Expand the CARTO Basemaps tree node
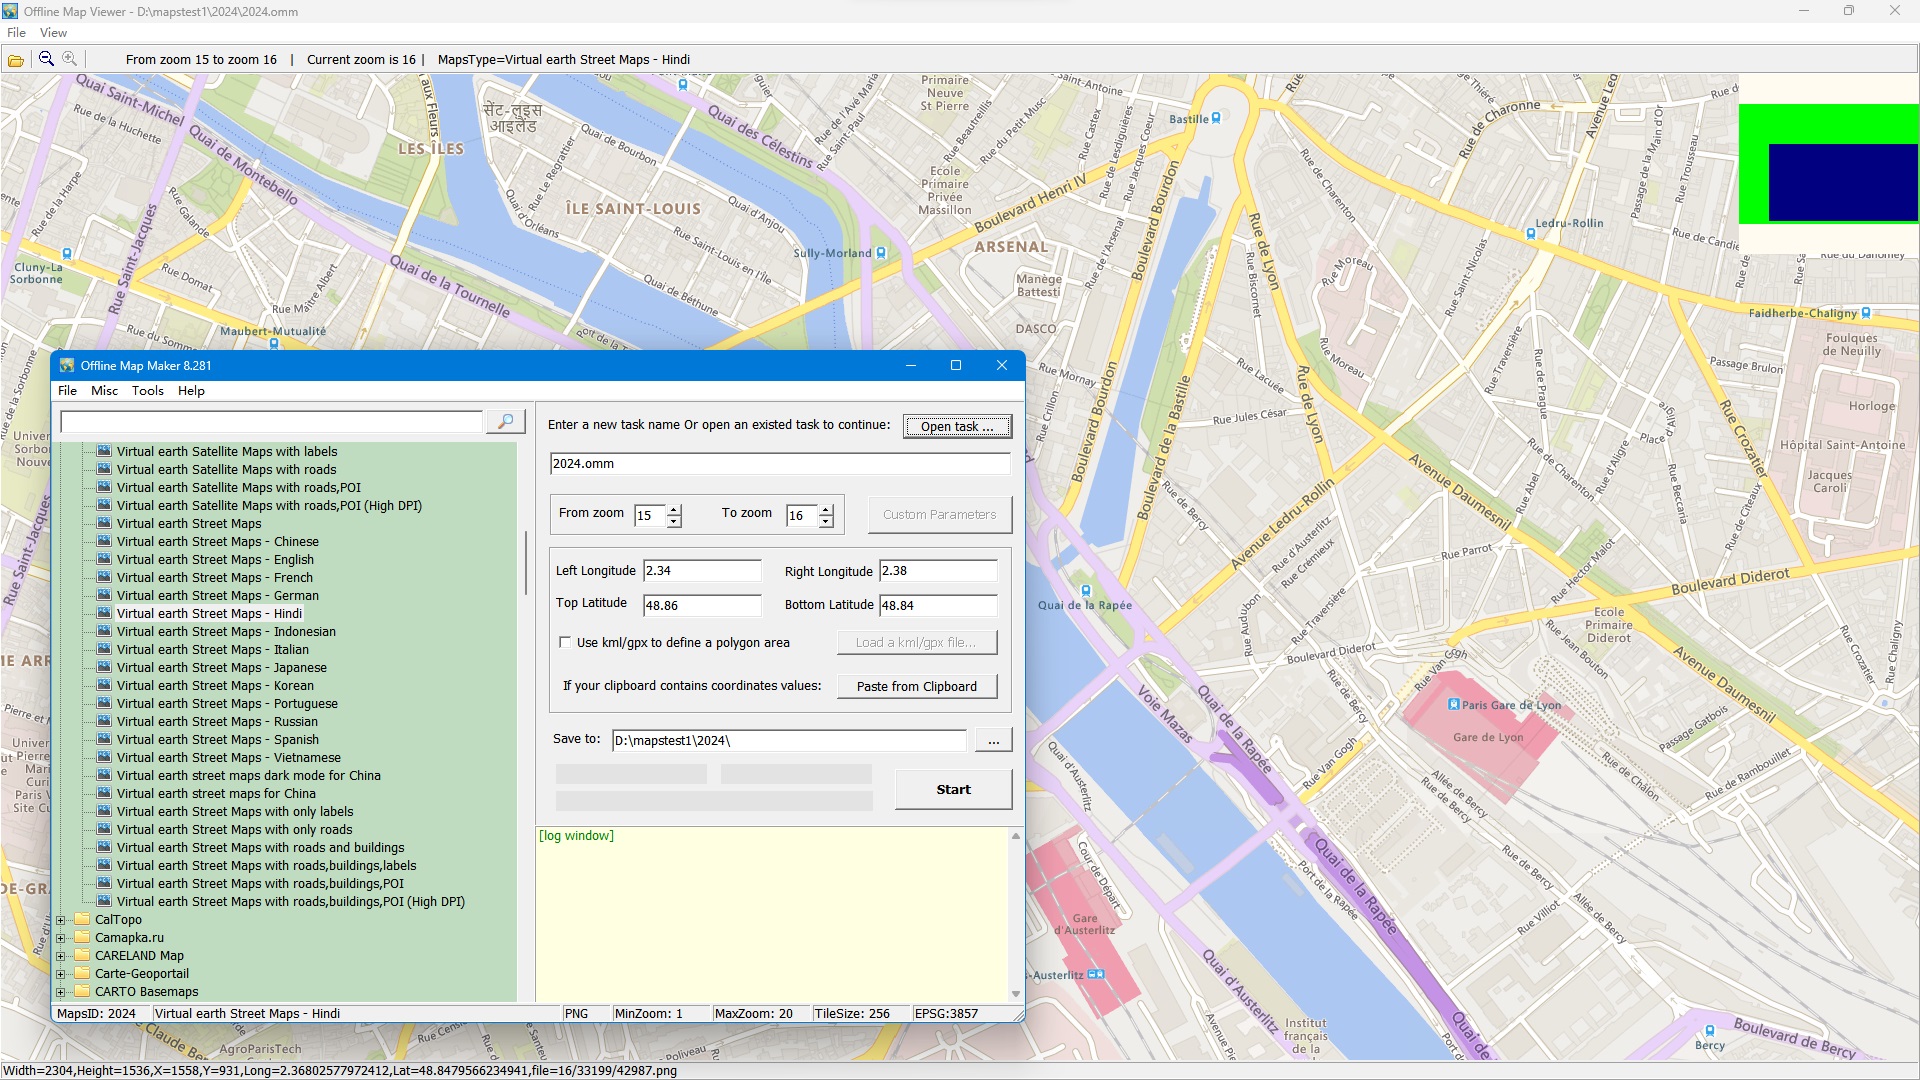This screenshot has height=1080, width=1920. click(61, 992)
